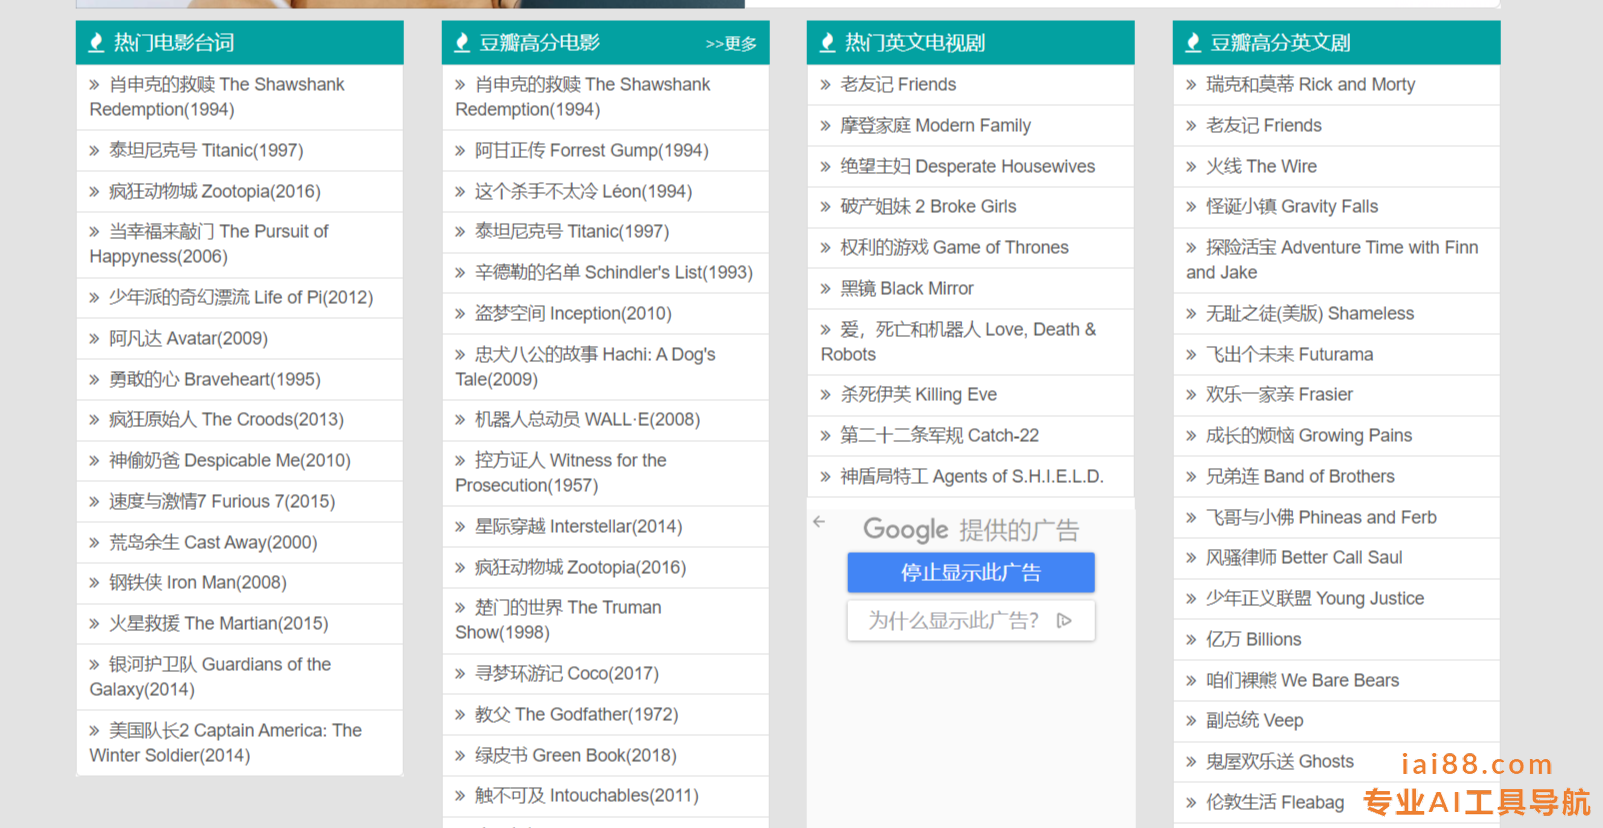1603x828 pixels.
Task: Open 神偷奶爸 Despicable Me(2010)
Action: [230, 460]
